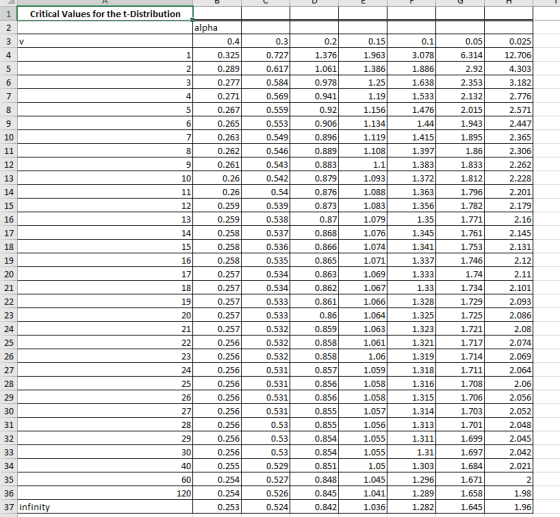Select the v value cell 60
Viewport: 560px width, 517px height.
[105, 479]
